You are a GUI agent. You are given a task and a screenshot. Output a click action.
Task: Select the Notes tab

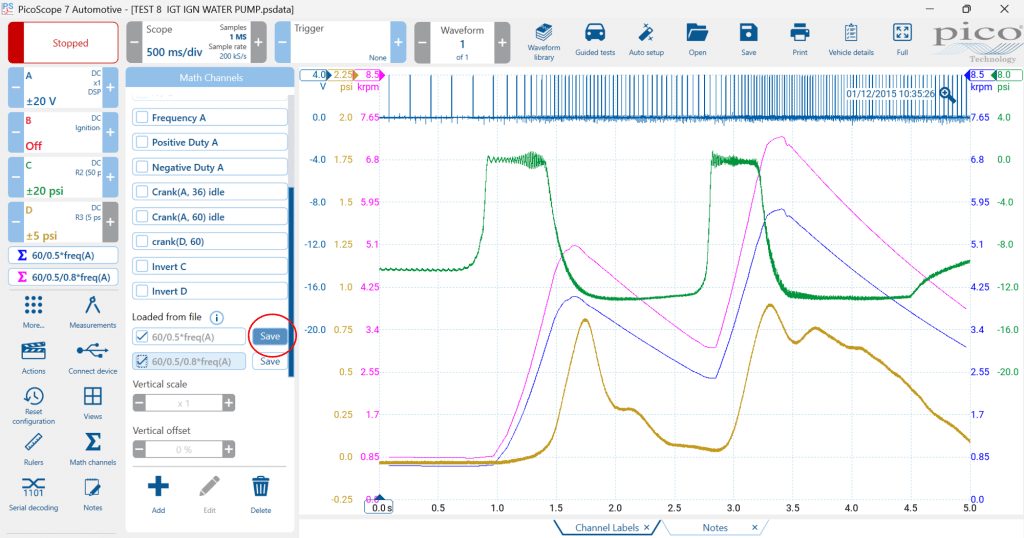pyautogui.click(x=715, y=528)
